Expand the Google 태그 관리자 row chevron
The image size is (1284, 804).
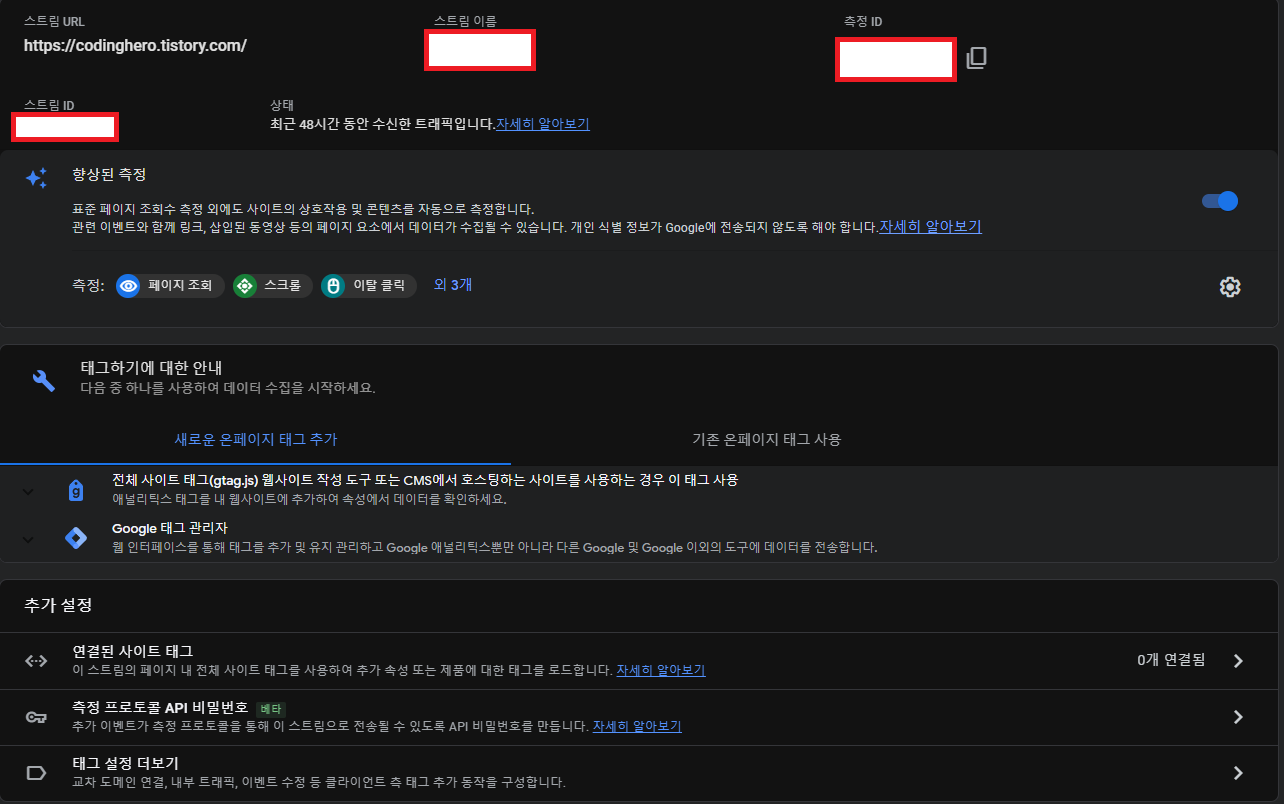(x=28, y=539)
